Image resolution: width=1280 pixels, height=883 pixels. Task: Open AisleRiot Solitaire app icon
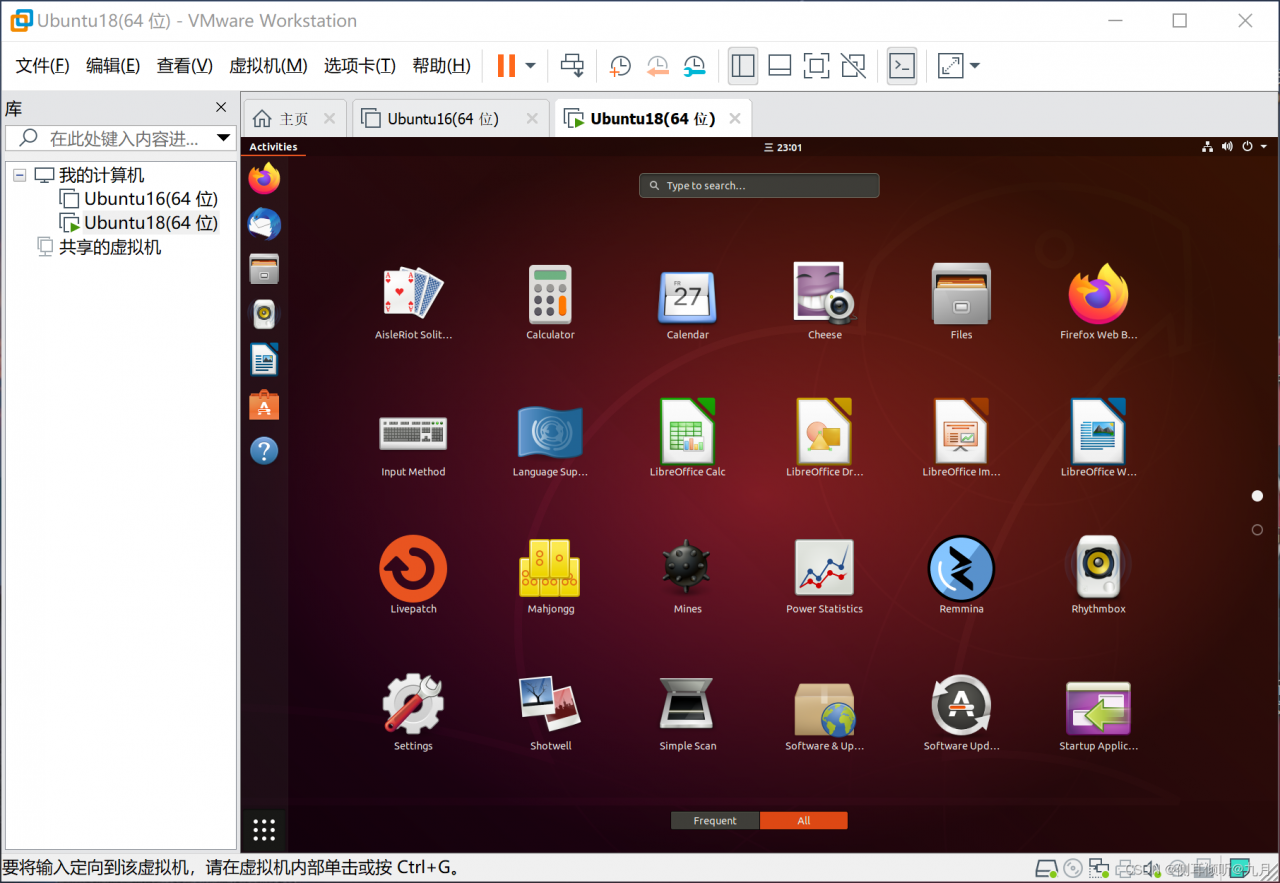point(413,294)
